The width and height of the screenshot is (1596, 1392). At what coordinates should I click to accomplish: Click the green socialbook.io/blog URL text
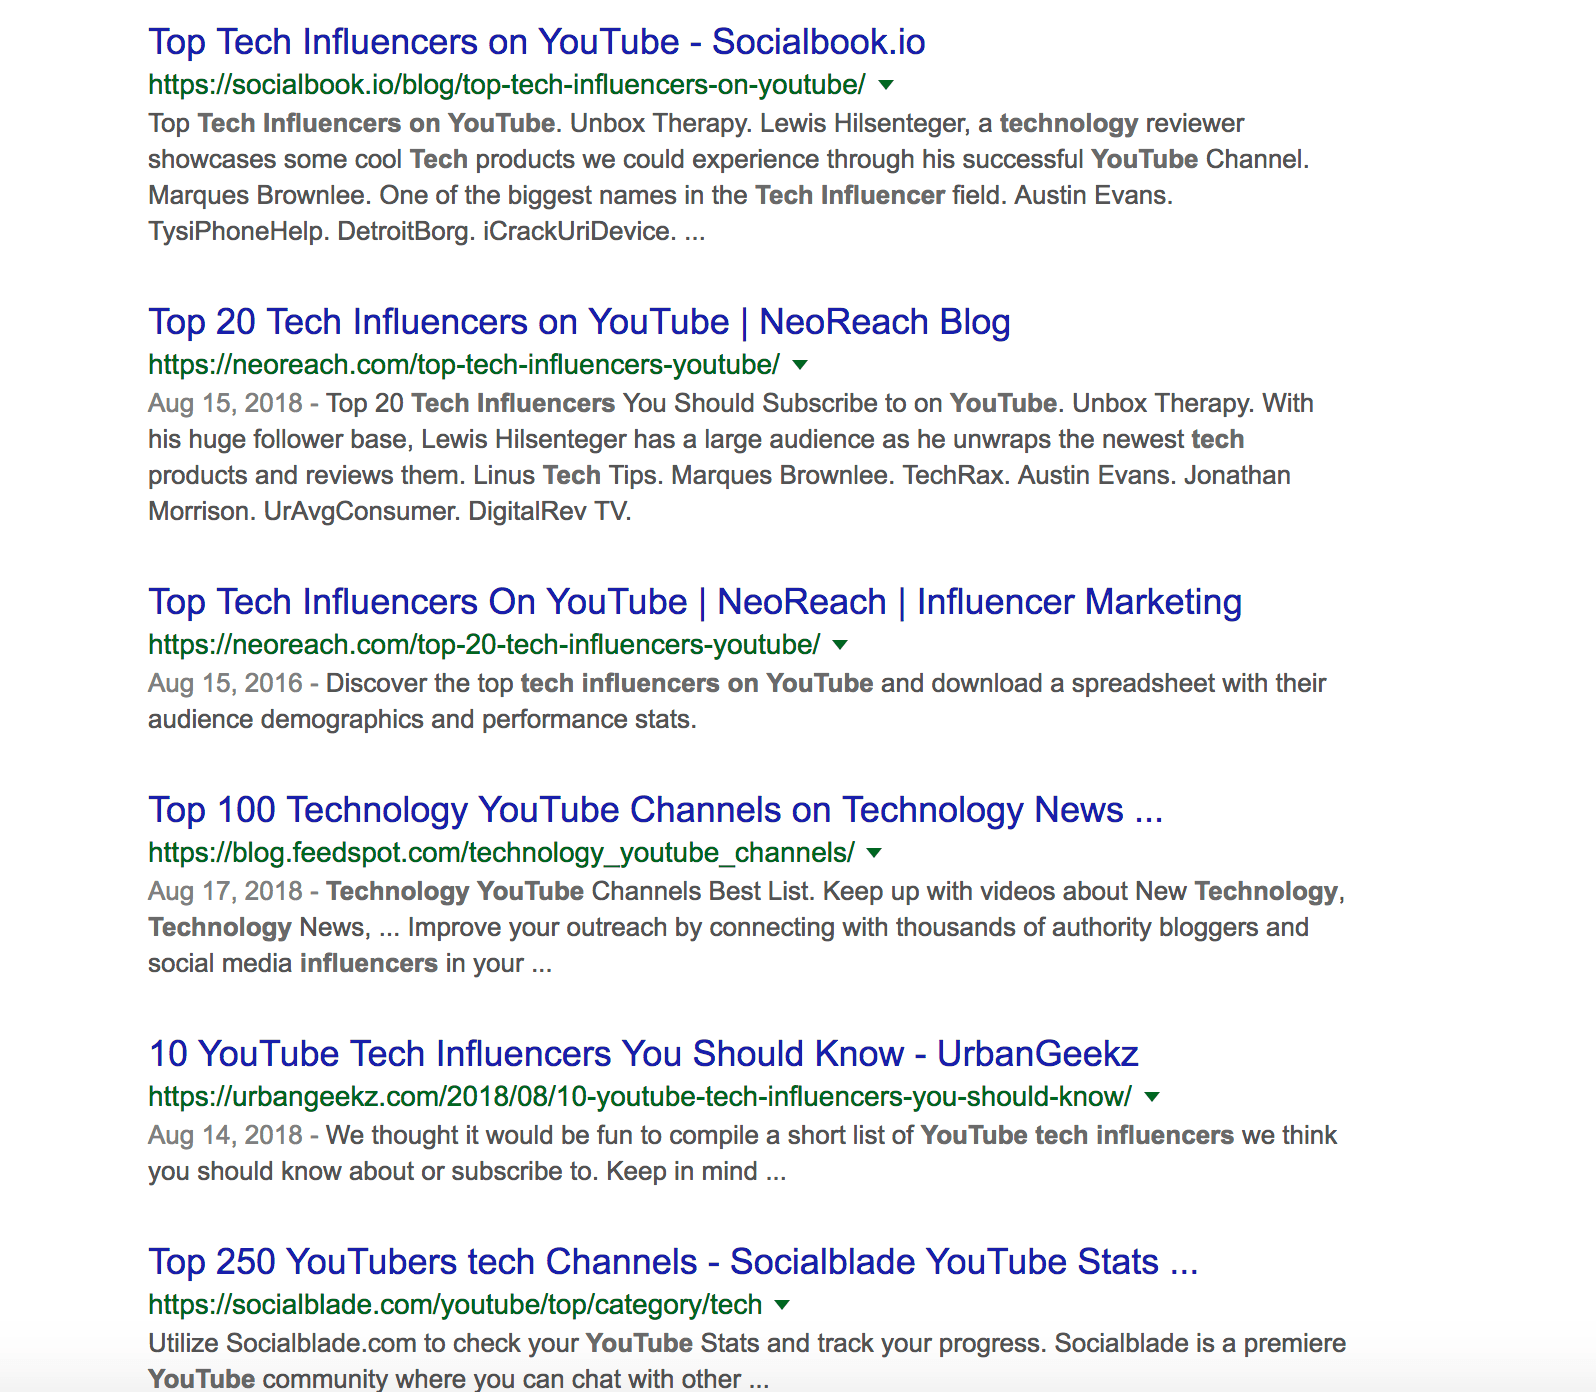pos(506,85)
